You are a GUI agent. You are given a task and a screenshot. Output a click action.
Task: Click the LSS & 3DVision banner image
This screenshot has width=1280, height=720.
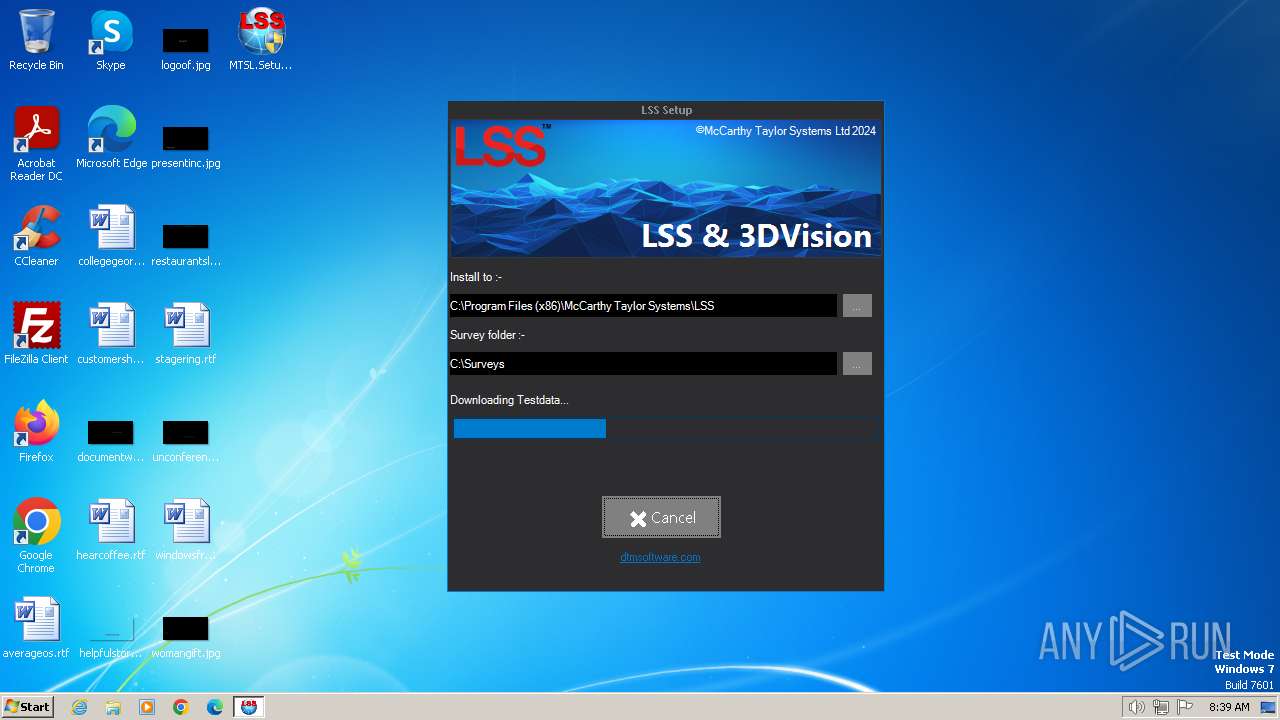click(x=666, y=189)
